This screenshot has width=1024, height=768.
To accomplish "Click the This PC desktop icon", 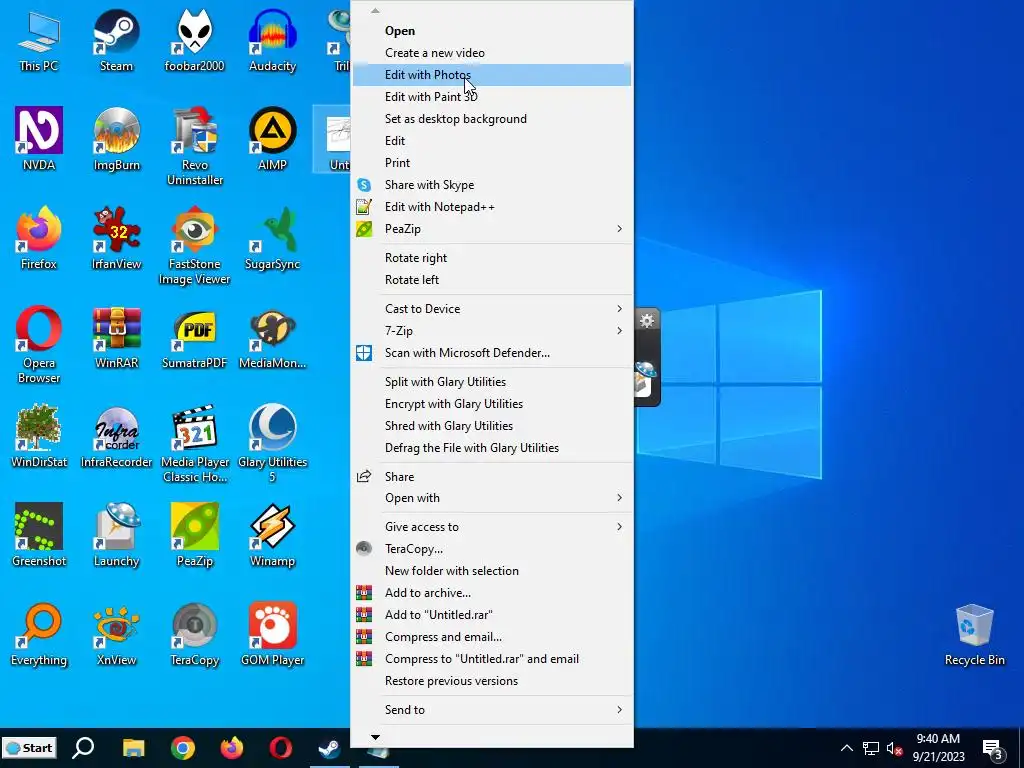I will 39,40.
